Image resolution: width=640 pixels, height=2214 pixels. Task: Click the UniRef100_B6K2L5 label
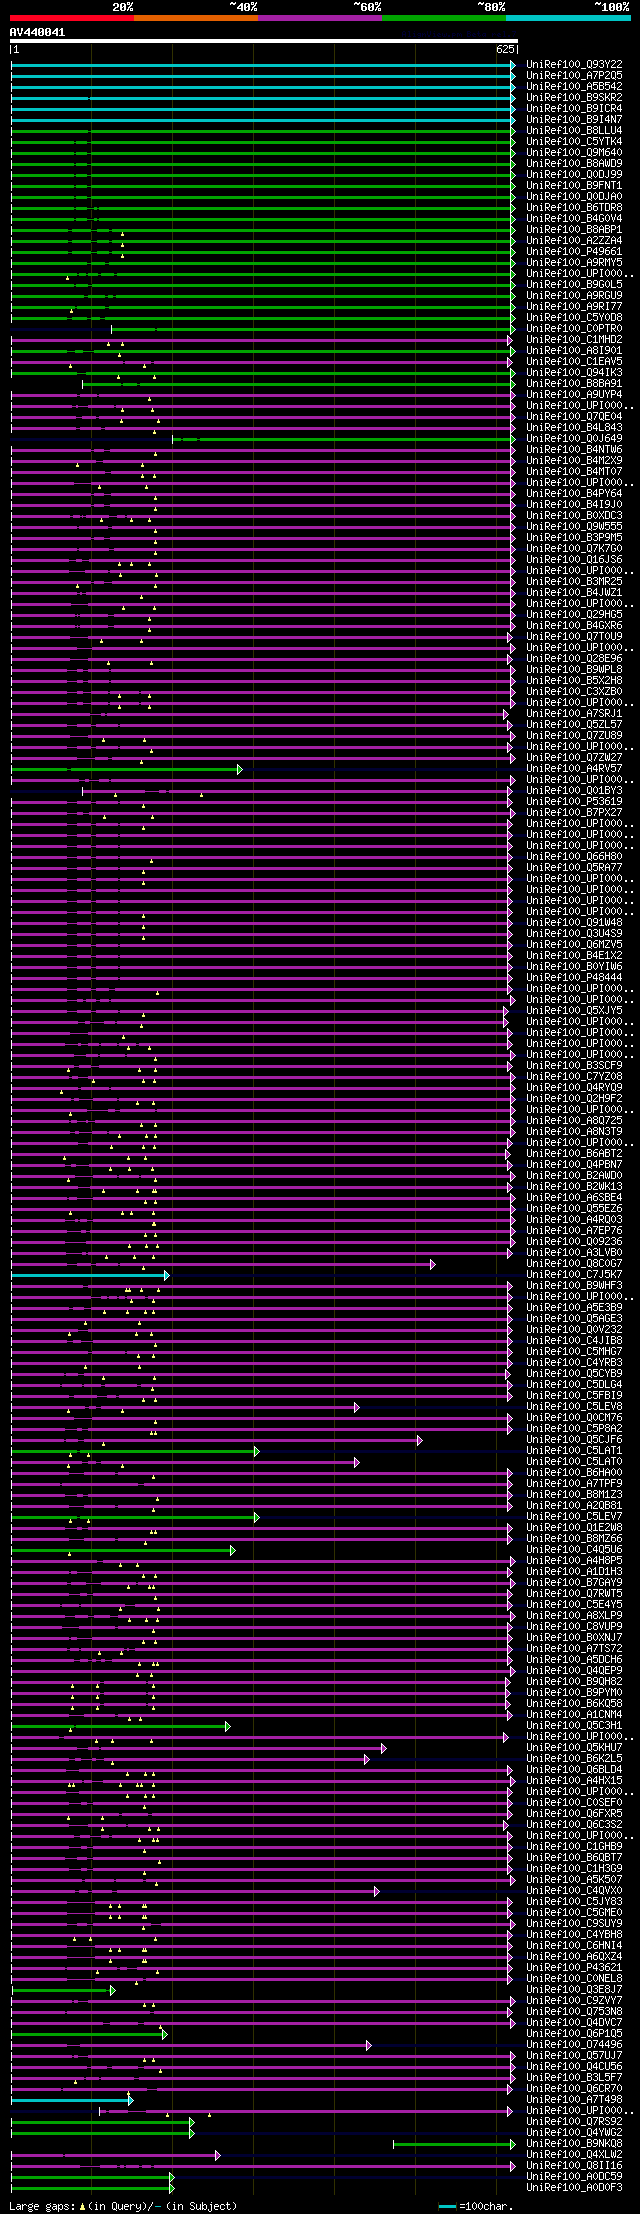pyautogui.click(x=574, y=1759)
